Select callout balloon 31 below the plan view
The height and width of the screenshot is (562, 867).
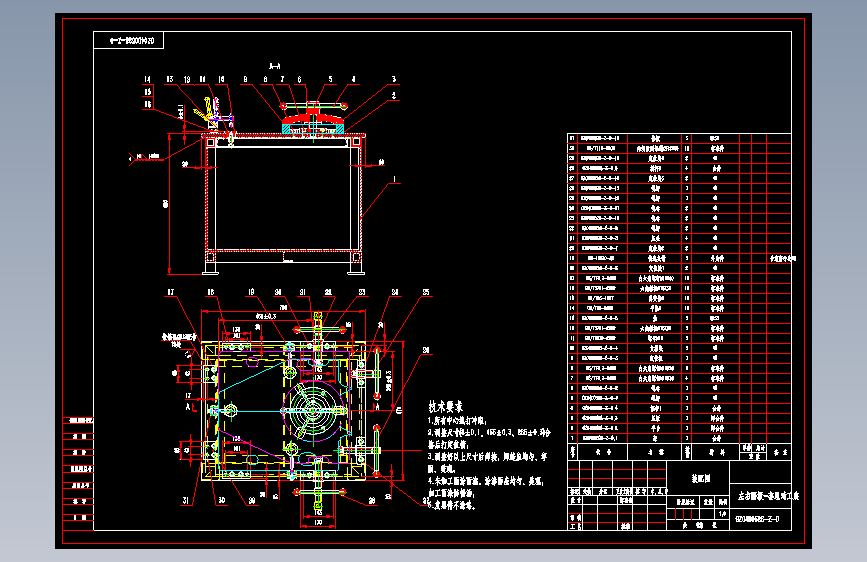(186, 501)
